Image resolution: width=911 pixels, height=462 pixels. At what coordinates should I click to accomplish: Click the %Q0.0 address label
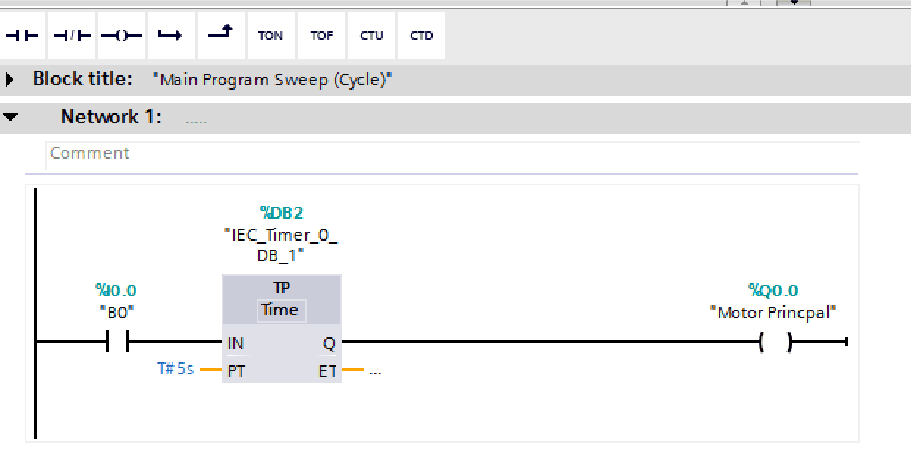click(x=773, y=290)
